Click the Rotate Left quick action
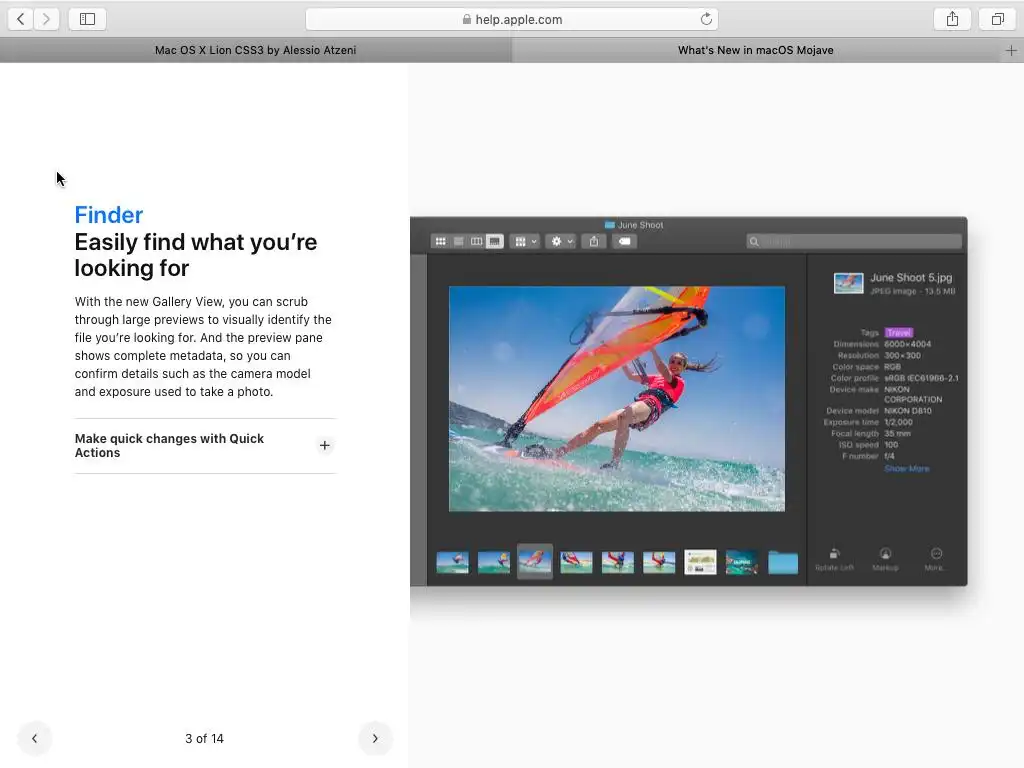This screenshot has height=768, width=1024. (x=834, y=559)
